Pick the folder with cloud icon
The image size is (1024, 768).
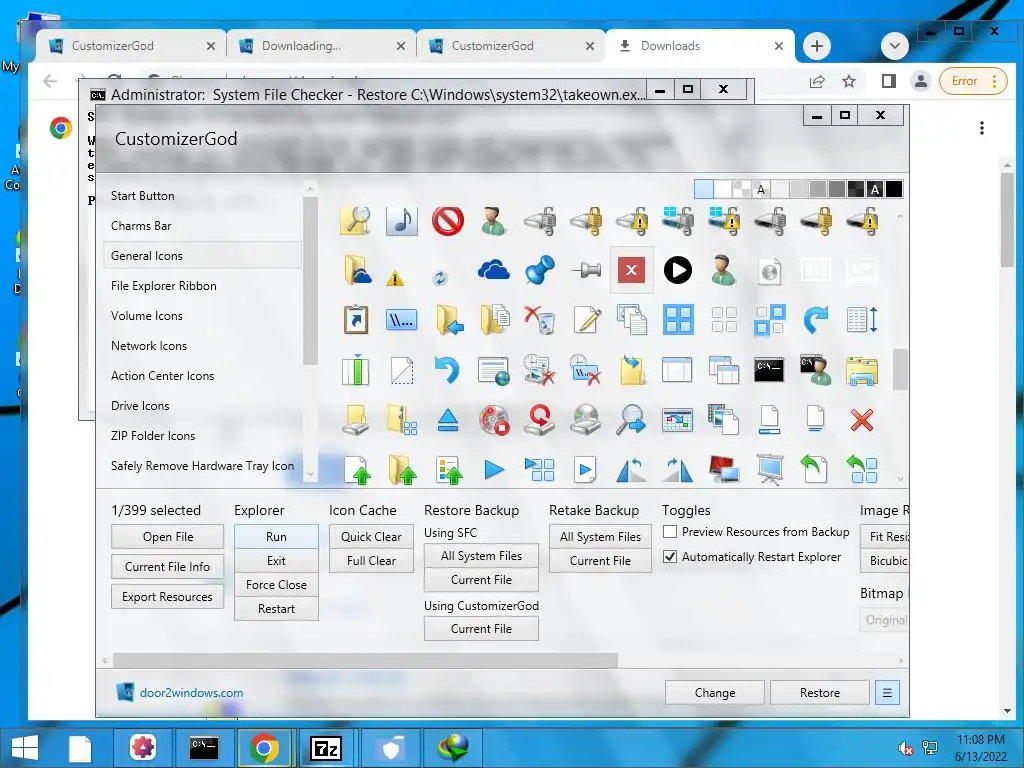click(357, 270)
